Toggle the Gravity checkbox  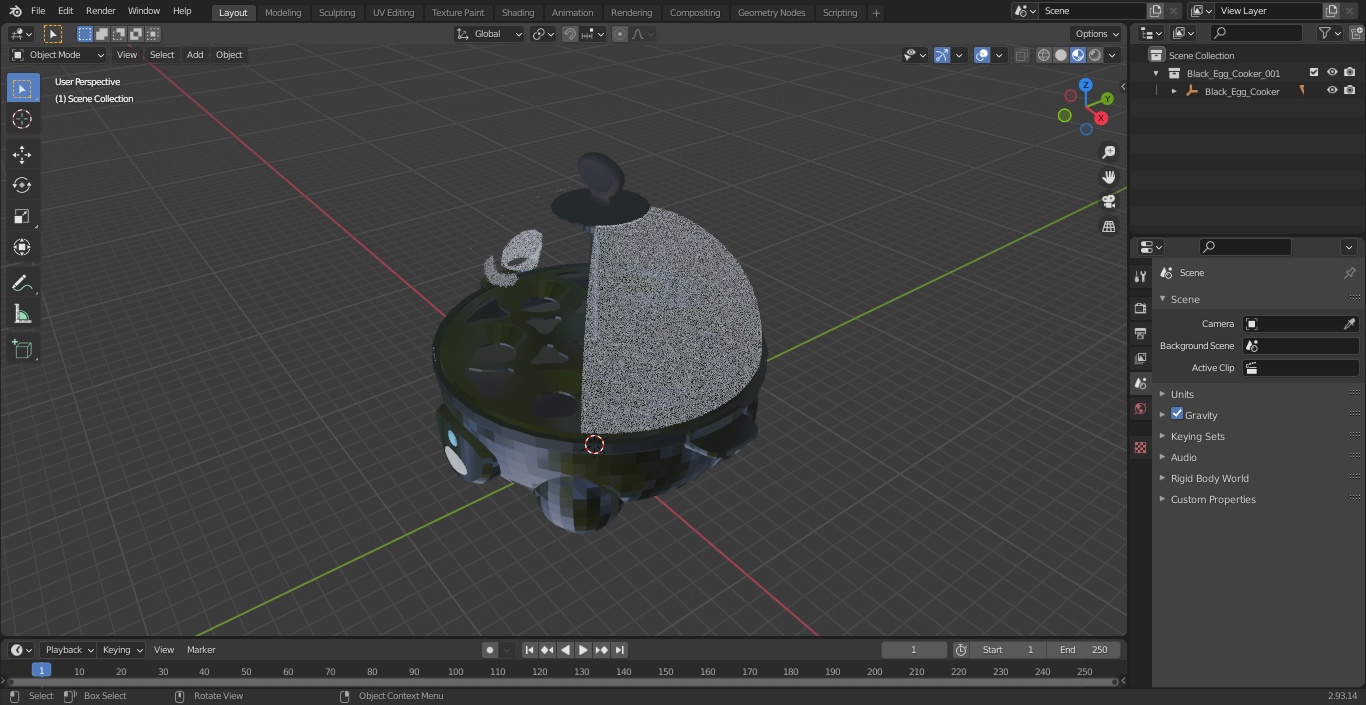[x=1177, y=414]
